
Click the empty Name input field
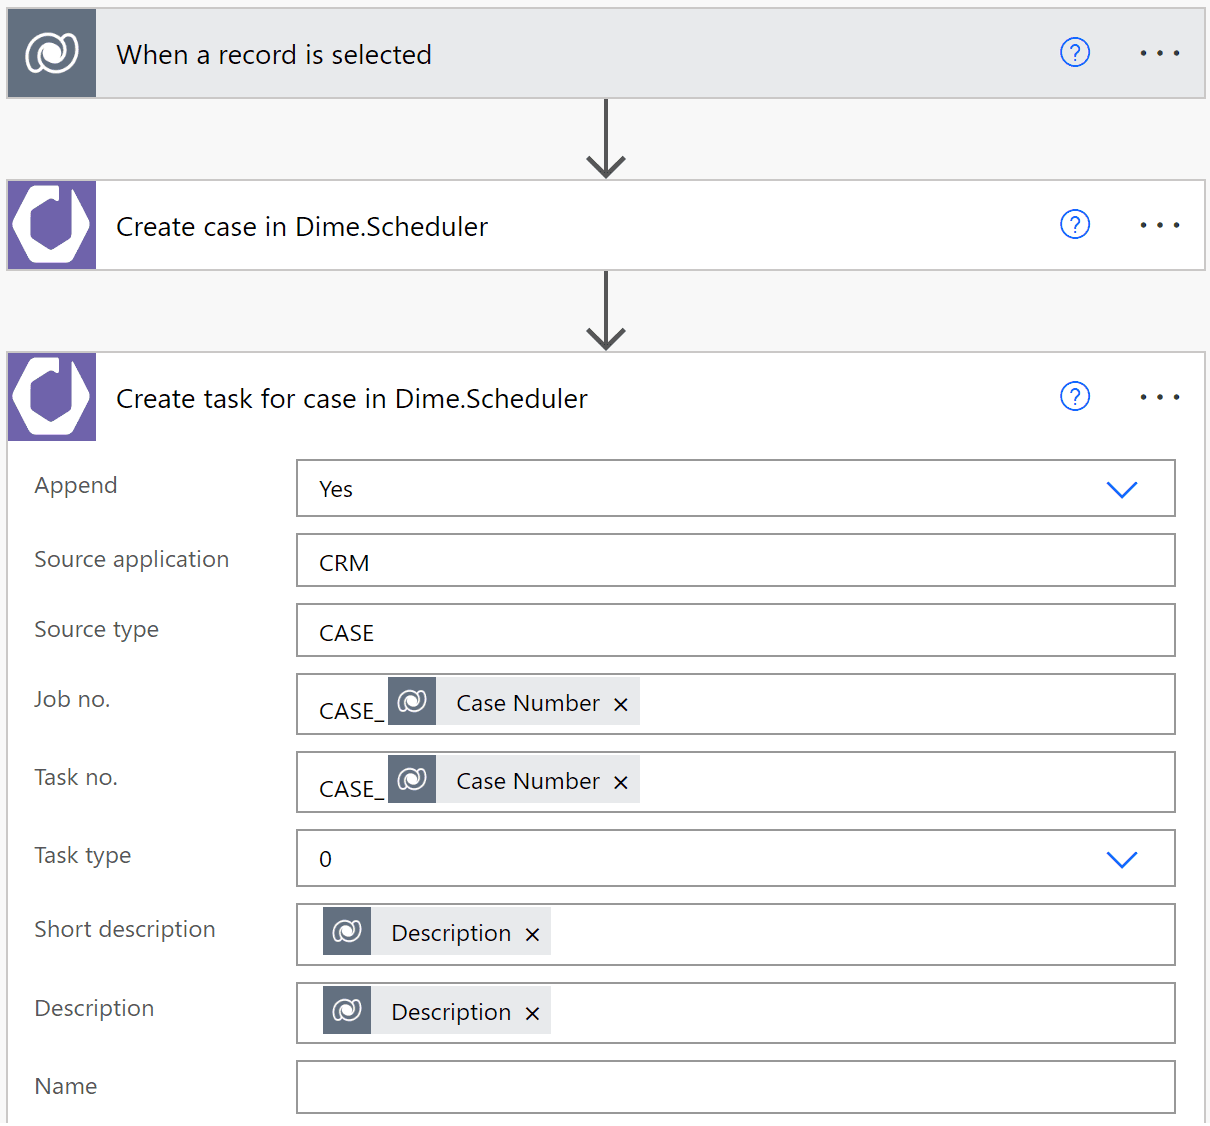[x=735, y=1087]
